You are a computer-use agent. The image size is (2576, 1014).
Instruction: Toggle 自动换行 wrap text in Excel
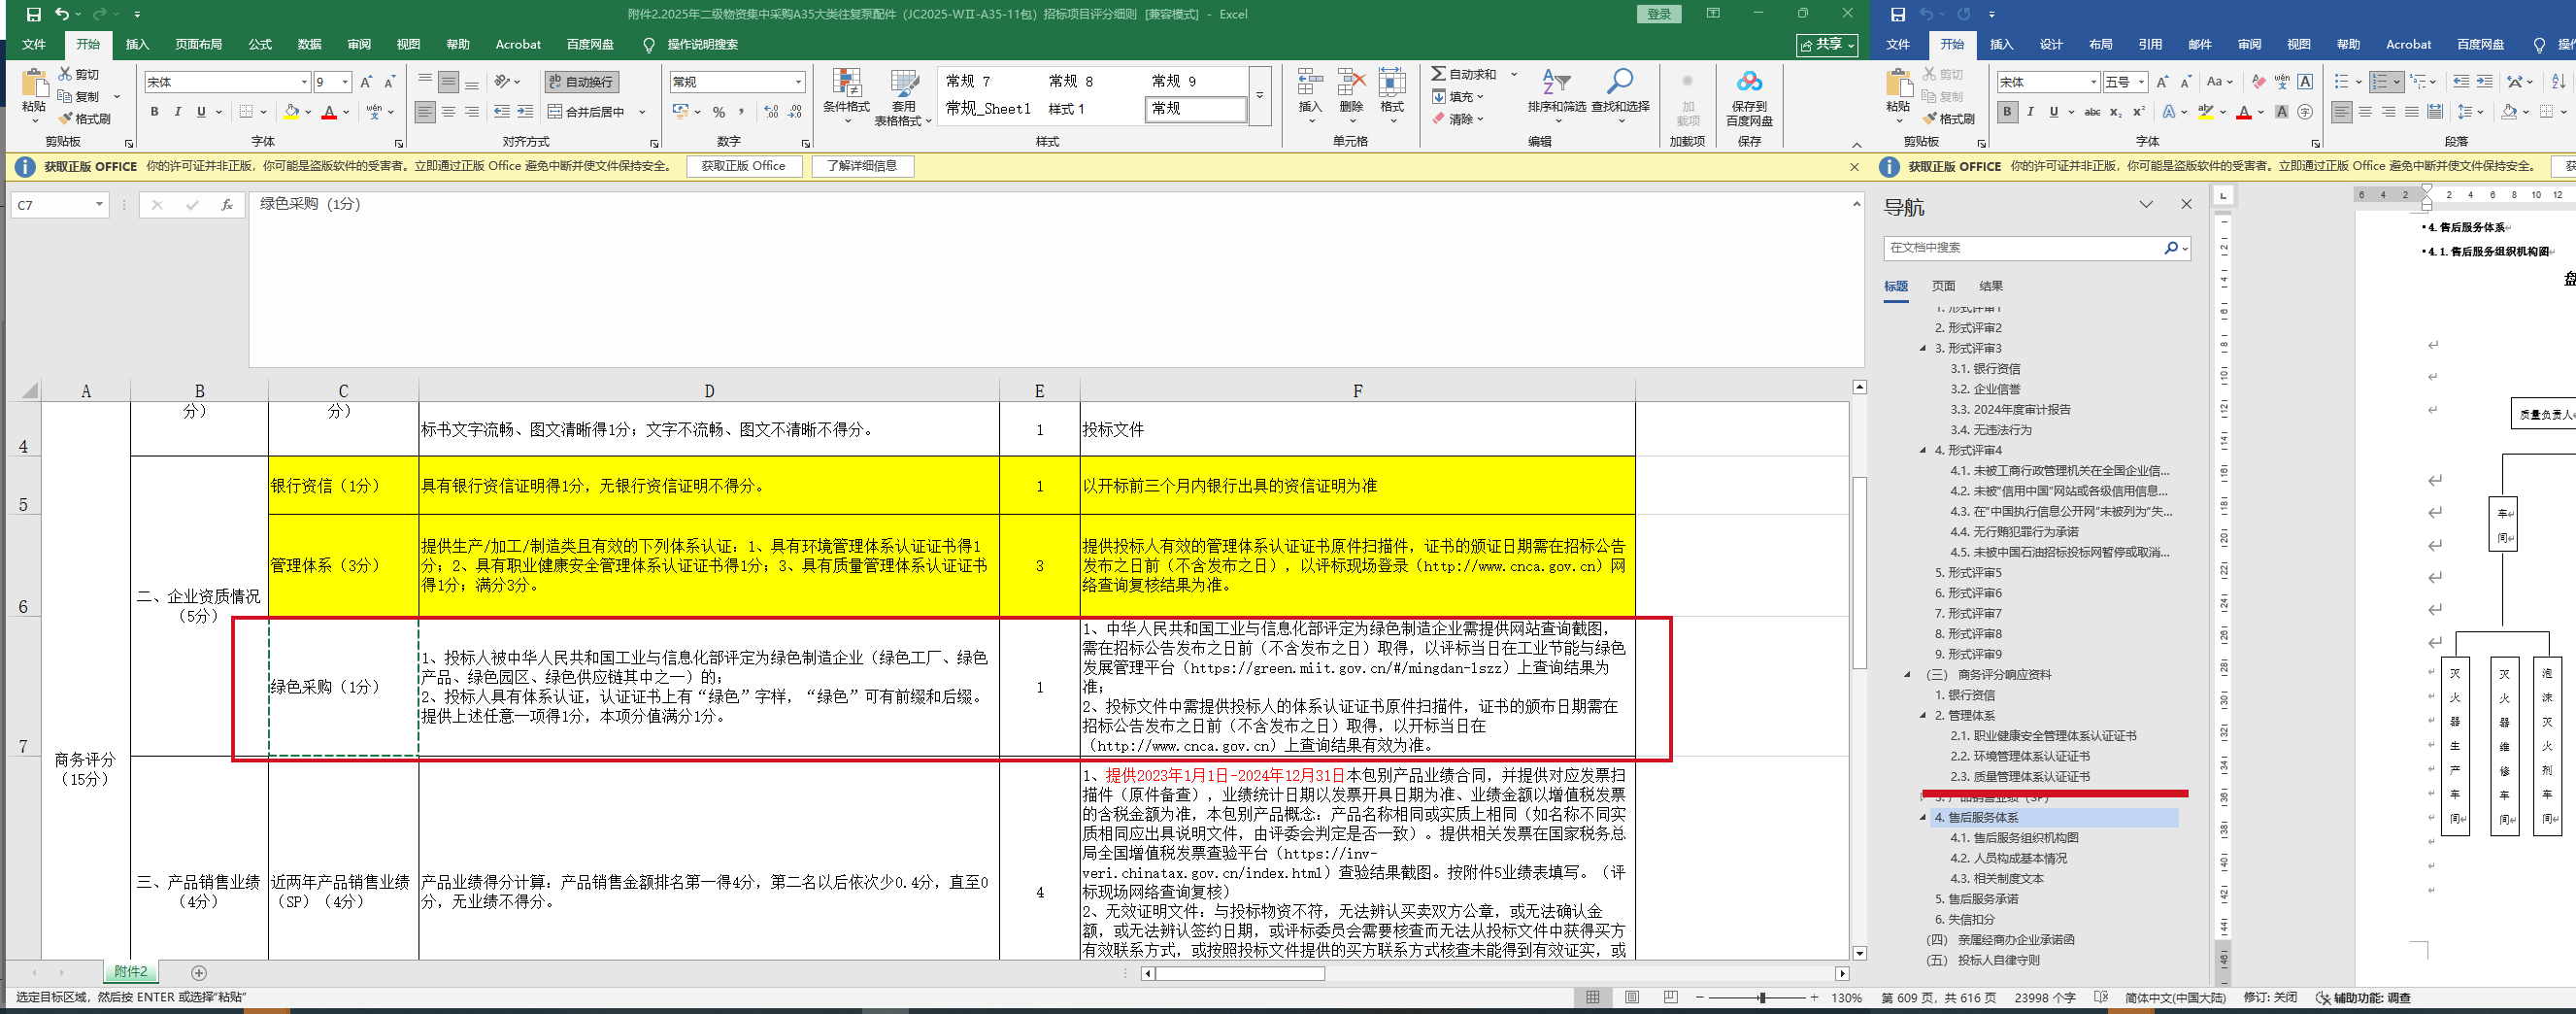click(x=582, y=82)
